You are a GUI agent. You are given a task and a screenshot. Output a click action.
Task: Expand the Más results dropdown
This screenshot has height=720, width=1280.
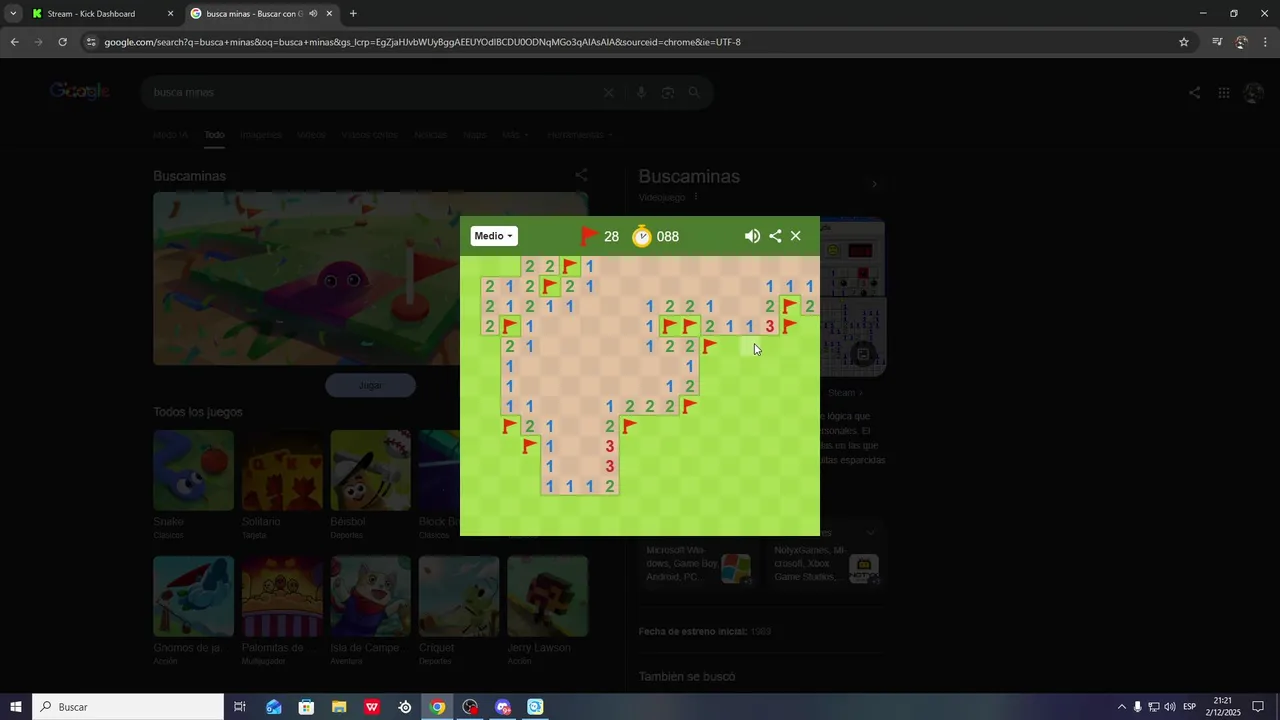point(515,135)
